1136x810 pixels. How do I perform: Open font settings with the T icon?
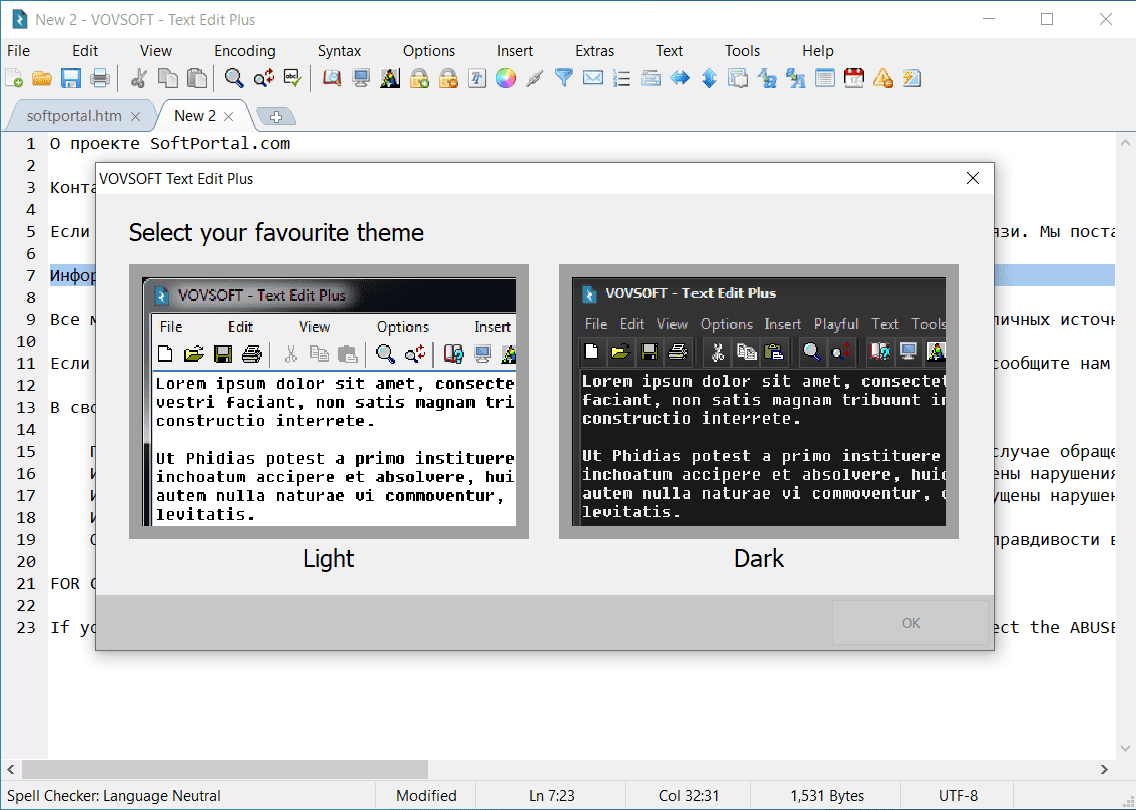pyautogui.click(x=477, y=78)
